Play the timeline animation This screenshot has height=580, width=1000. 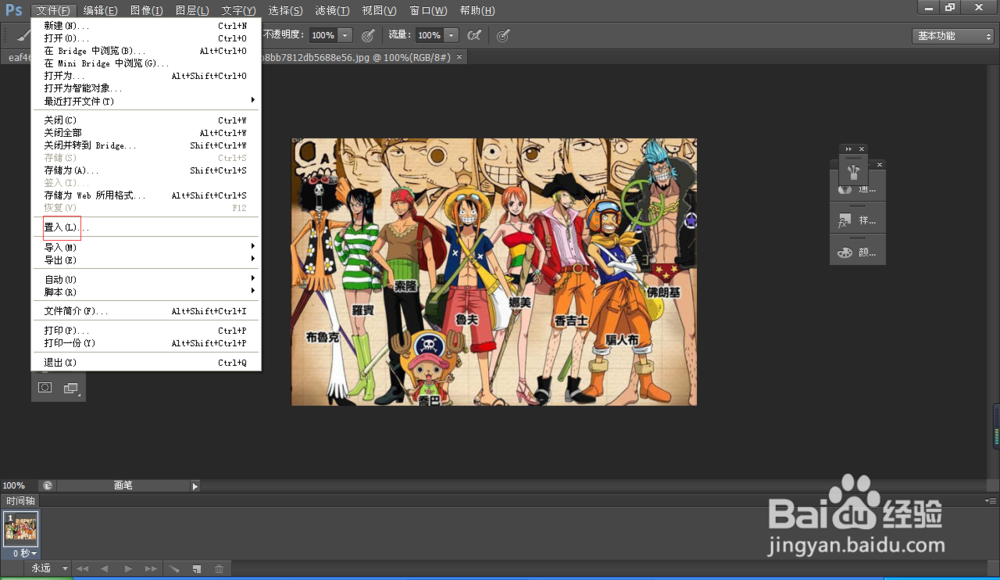tap(128, 569)
